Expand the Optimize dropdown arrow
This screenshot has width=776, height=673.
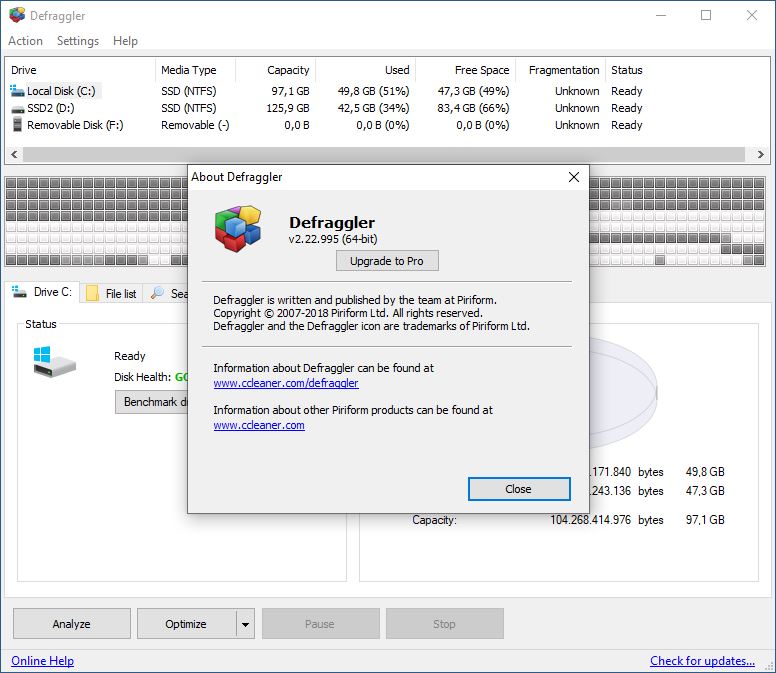[x=245, y=624]
